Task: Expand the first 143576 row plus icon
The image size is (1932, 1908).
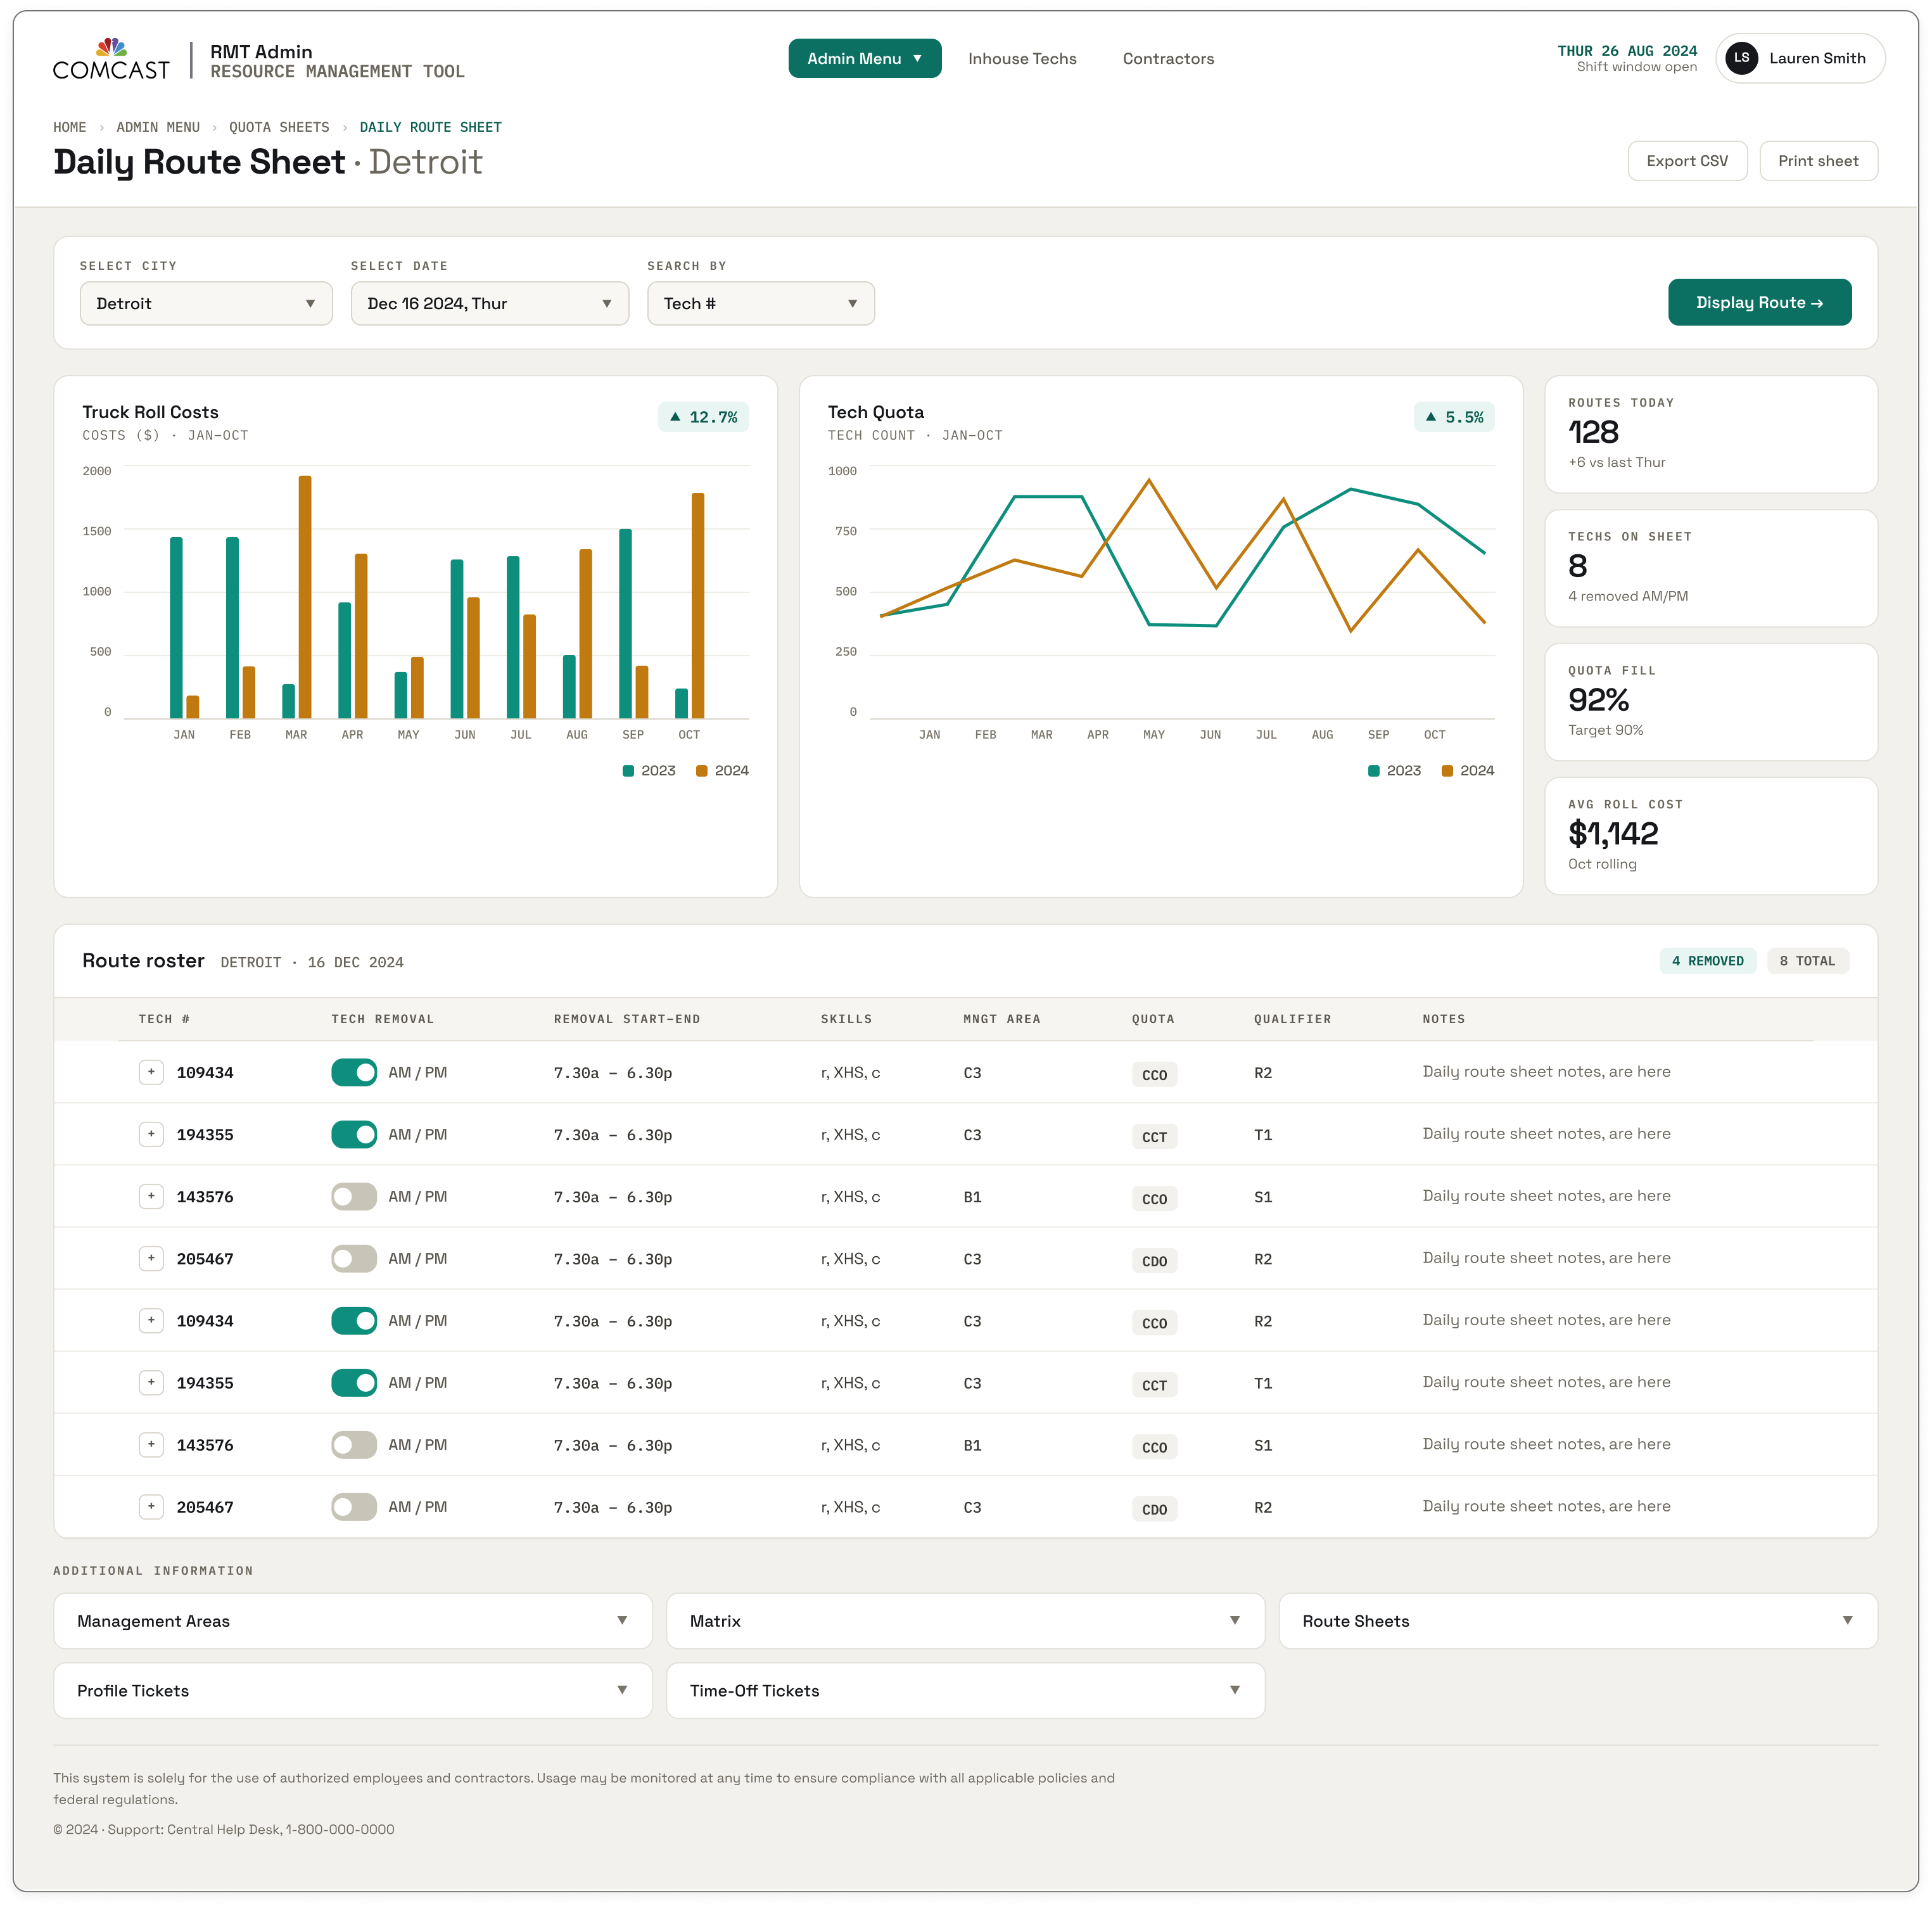Action: tap(151, 1196)
